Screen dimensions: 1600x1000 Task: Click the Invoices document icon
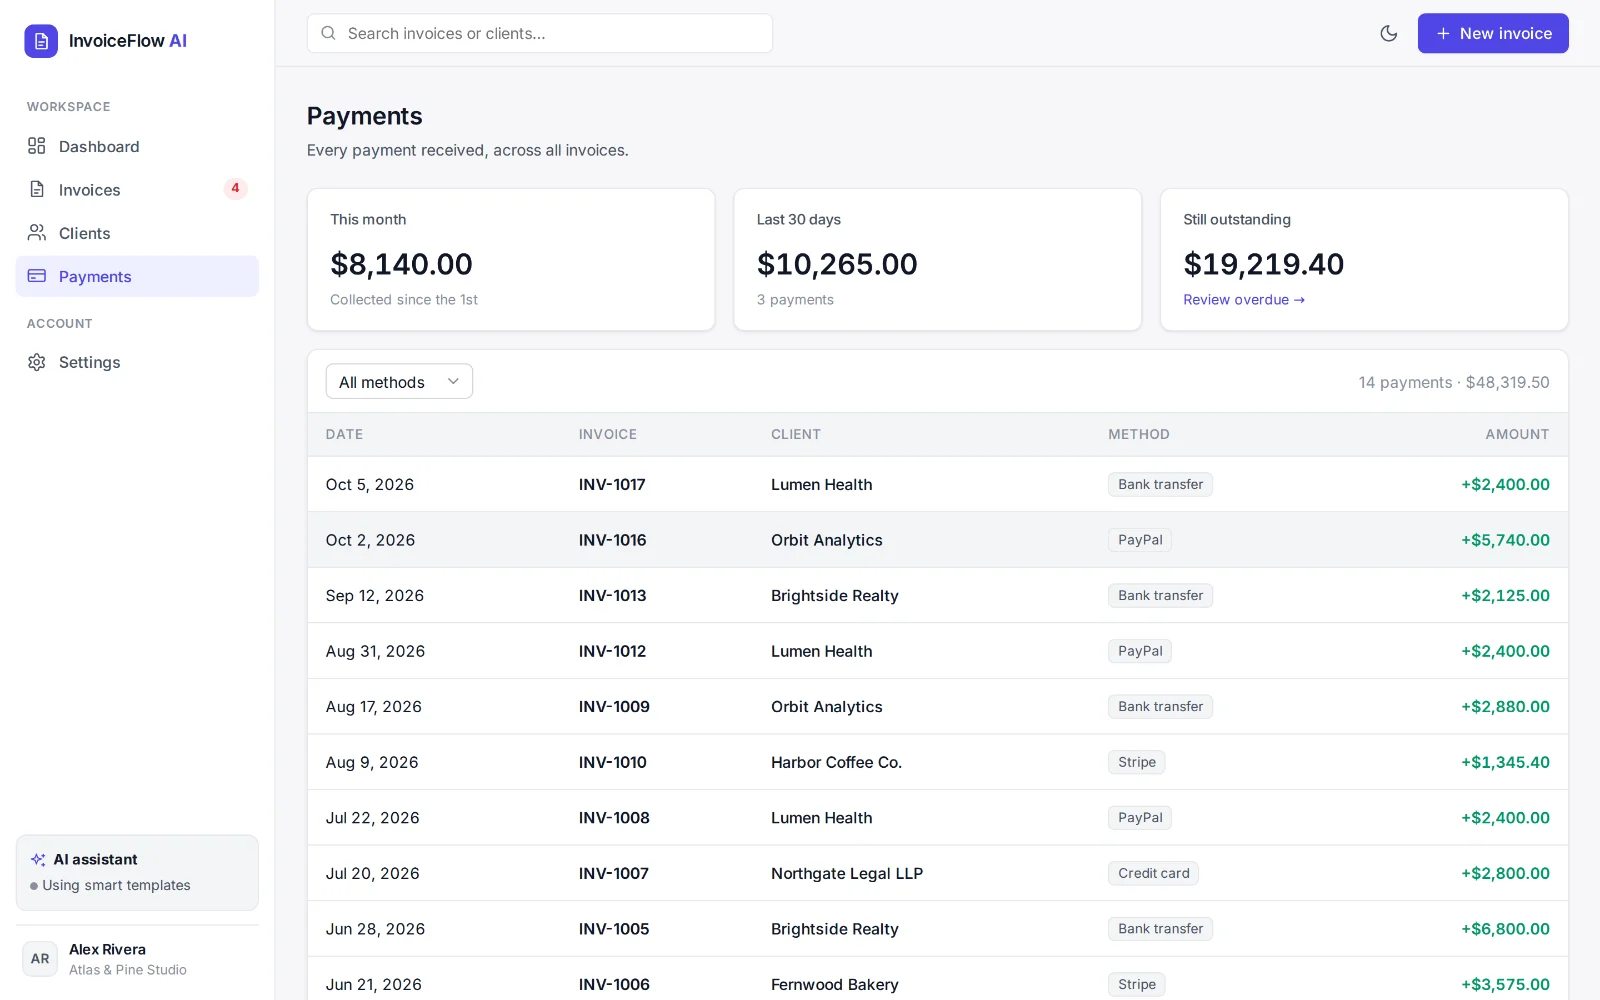pos(37,189)
